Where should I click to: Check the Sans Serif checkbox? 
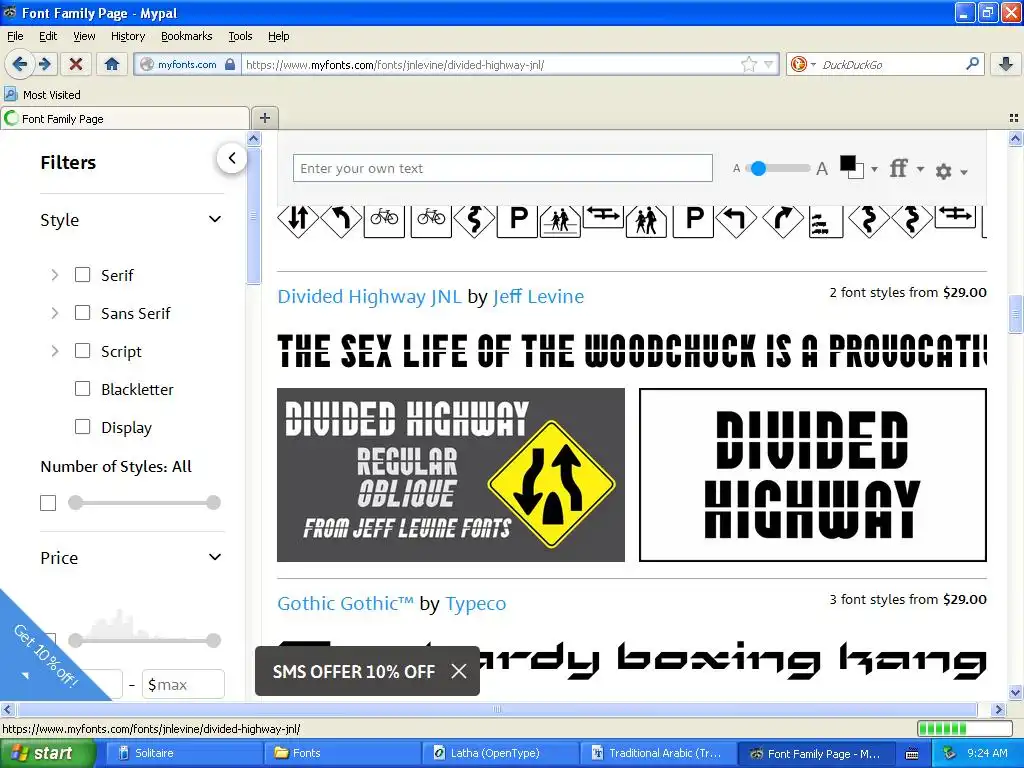point(82,312)
